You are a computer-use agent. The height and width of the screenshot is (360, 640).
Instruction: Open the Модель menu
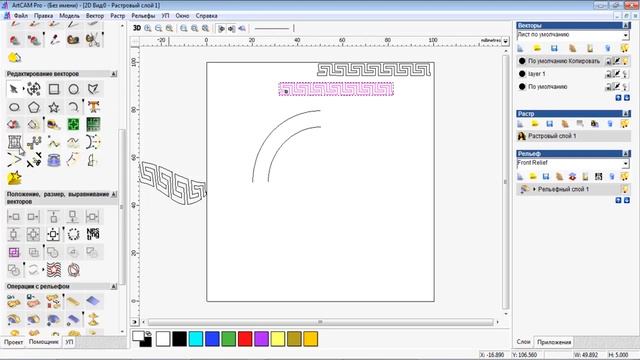(x=69, y=16)
